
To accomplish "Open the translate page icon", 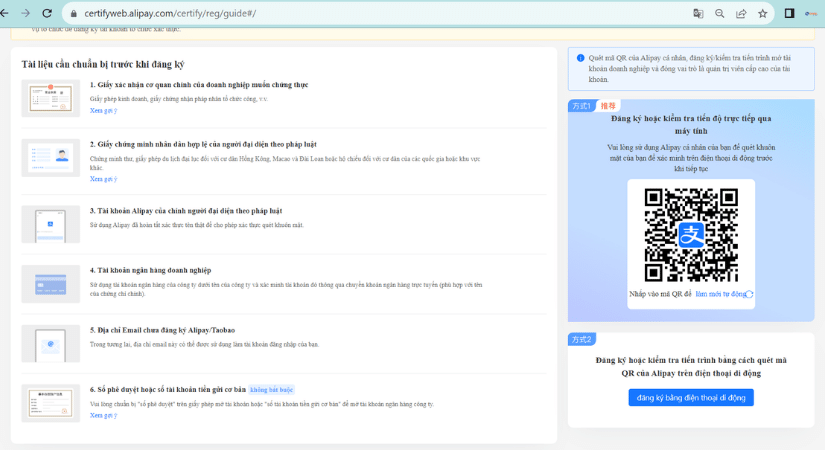I will pos(698,14).
